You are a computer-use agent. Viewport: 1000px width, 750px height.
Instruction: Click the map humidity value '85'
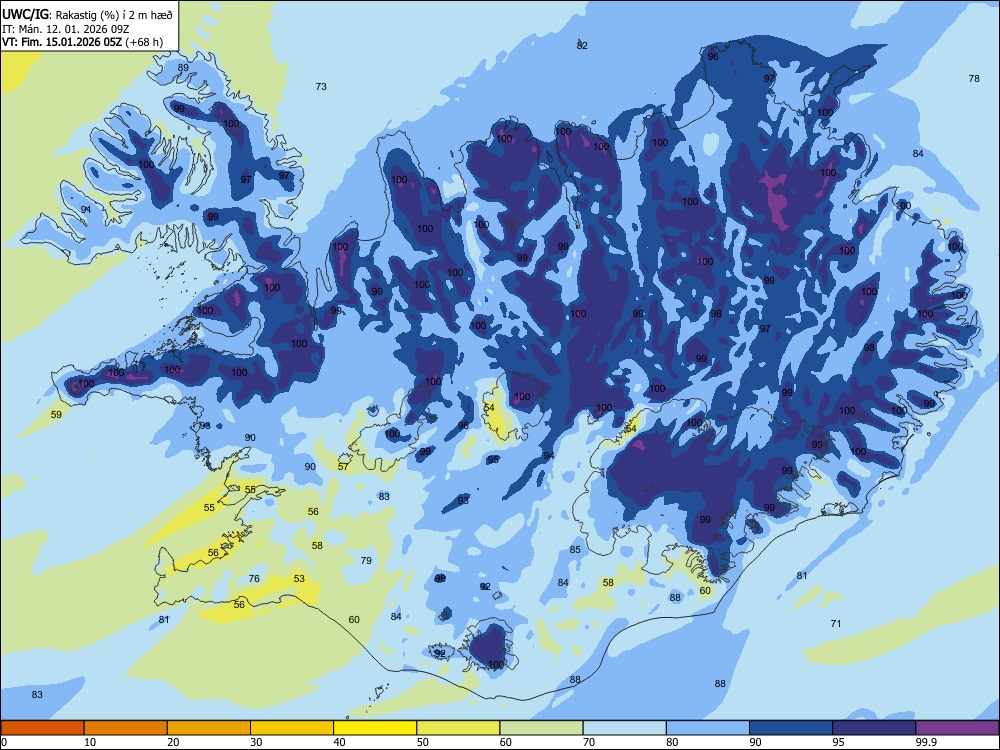(575, 549)
